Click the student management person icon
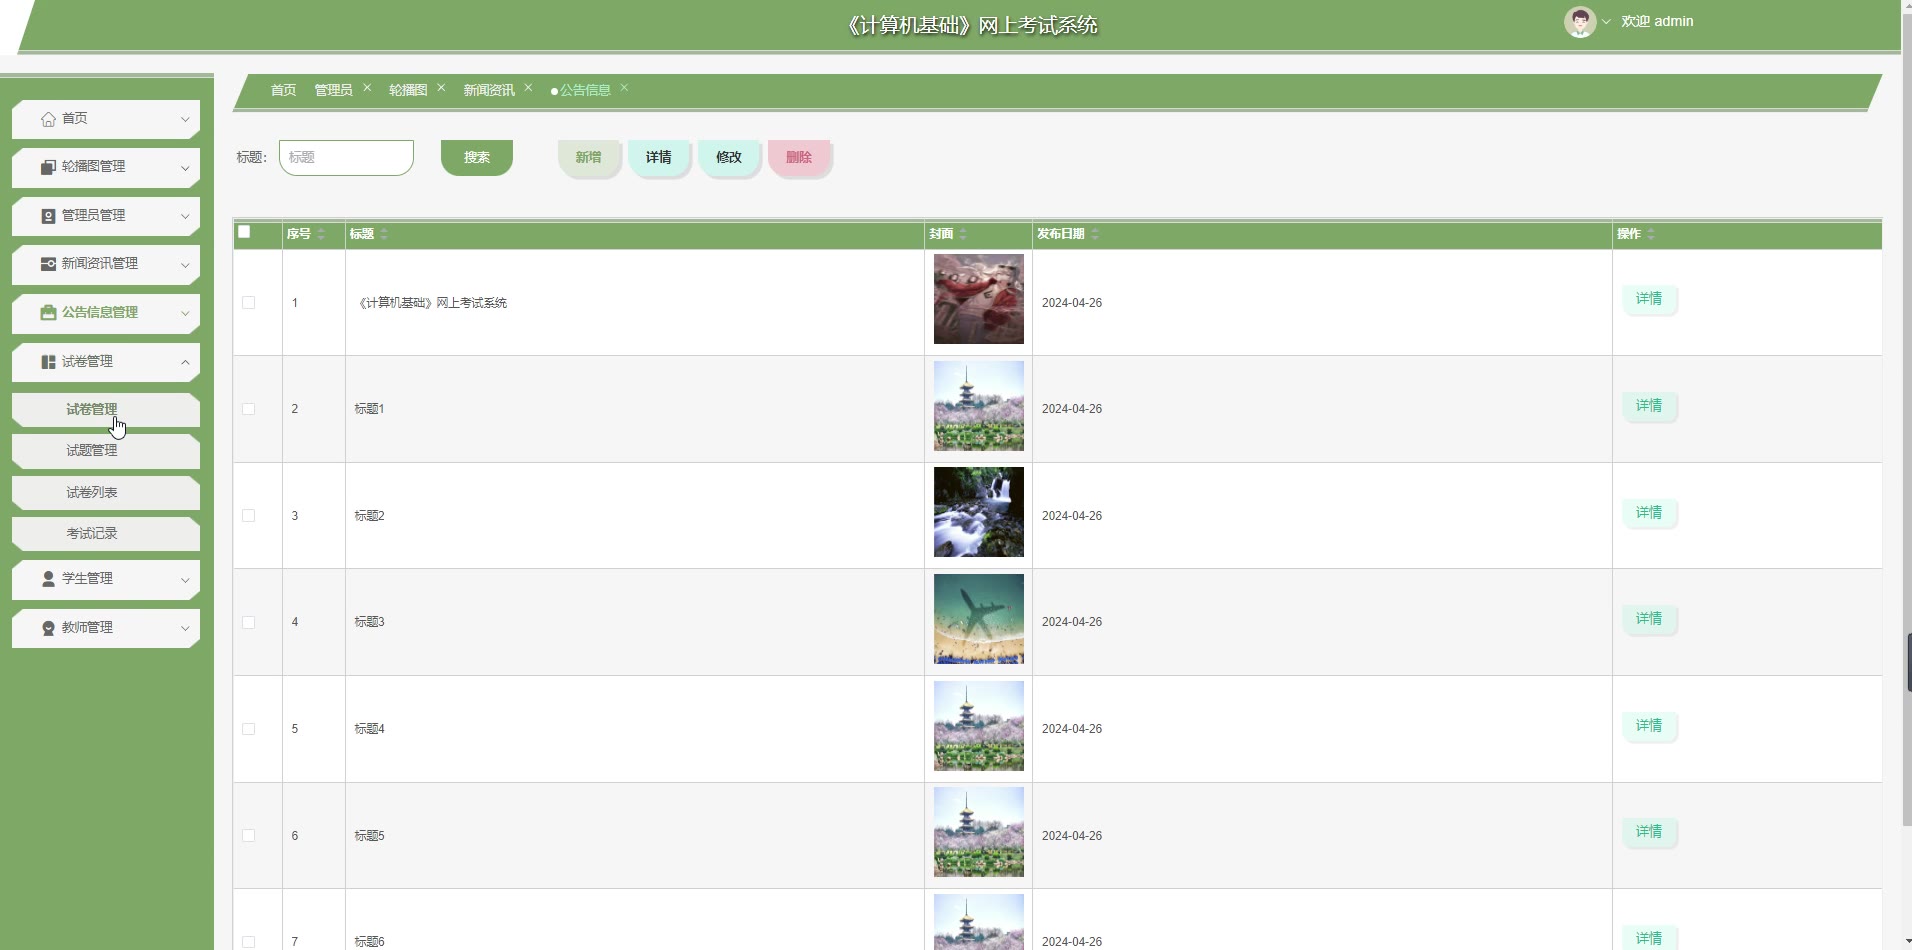 (48, 579)
